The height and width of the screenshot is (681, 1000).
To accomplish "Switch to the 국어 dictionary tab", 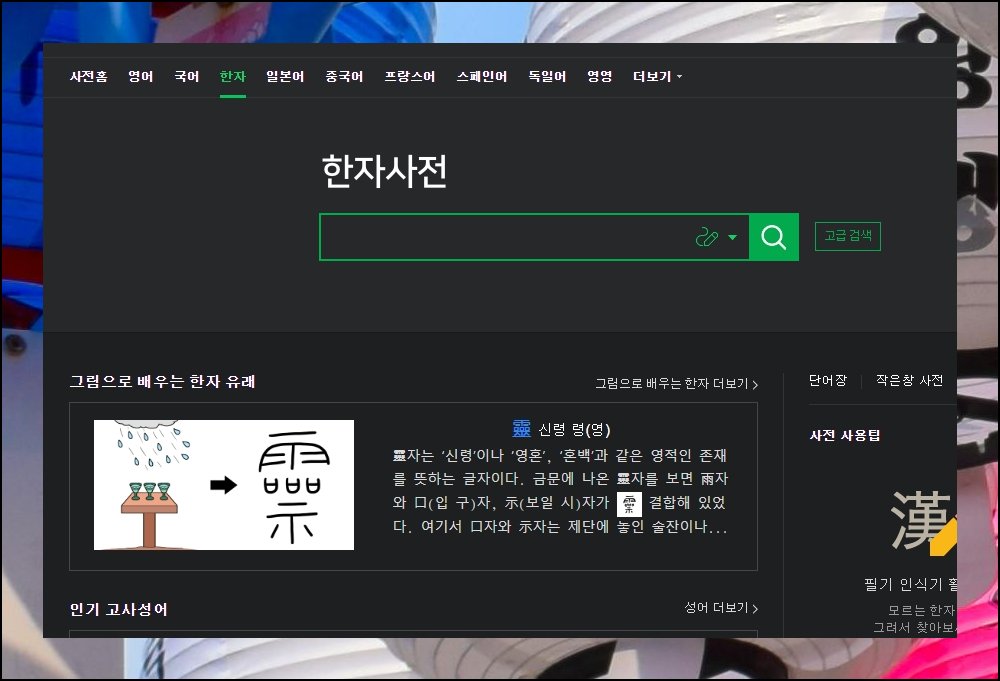I will [187, 77].
